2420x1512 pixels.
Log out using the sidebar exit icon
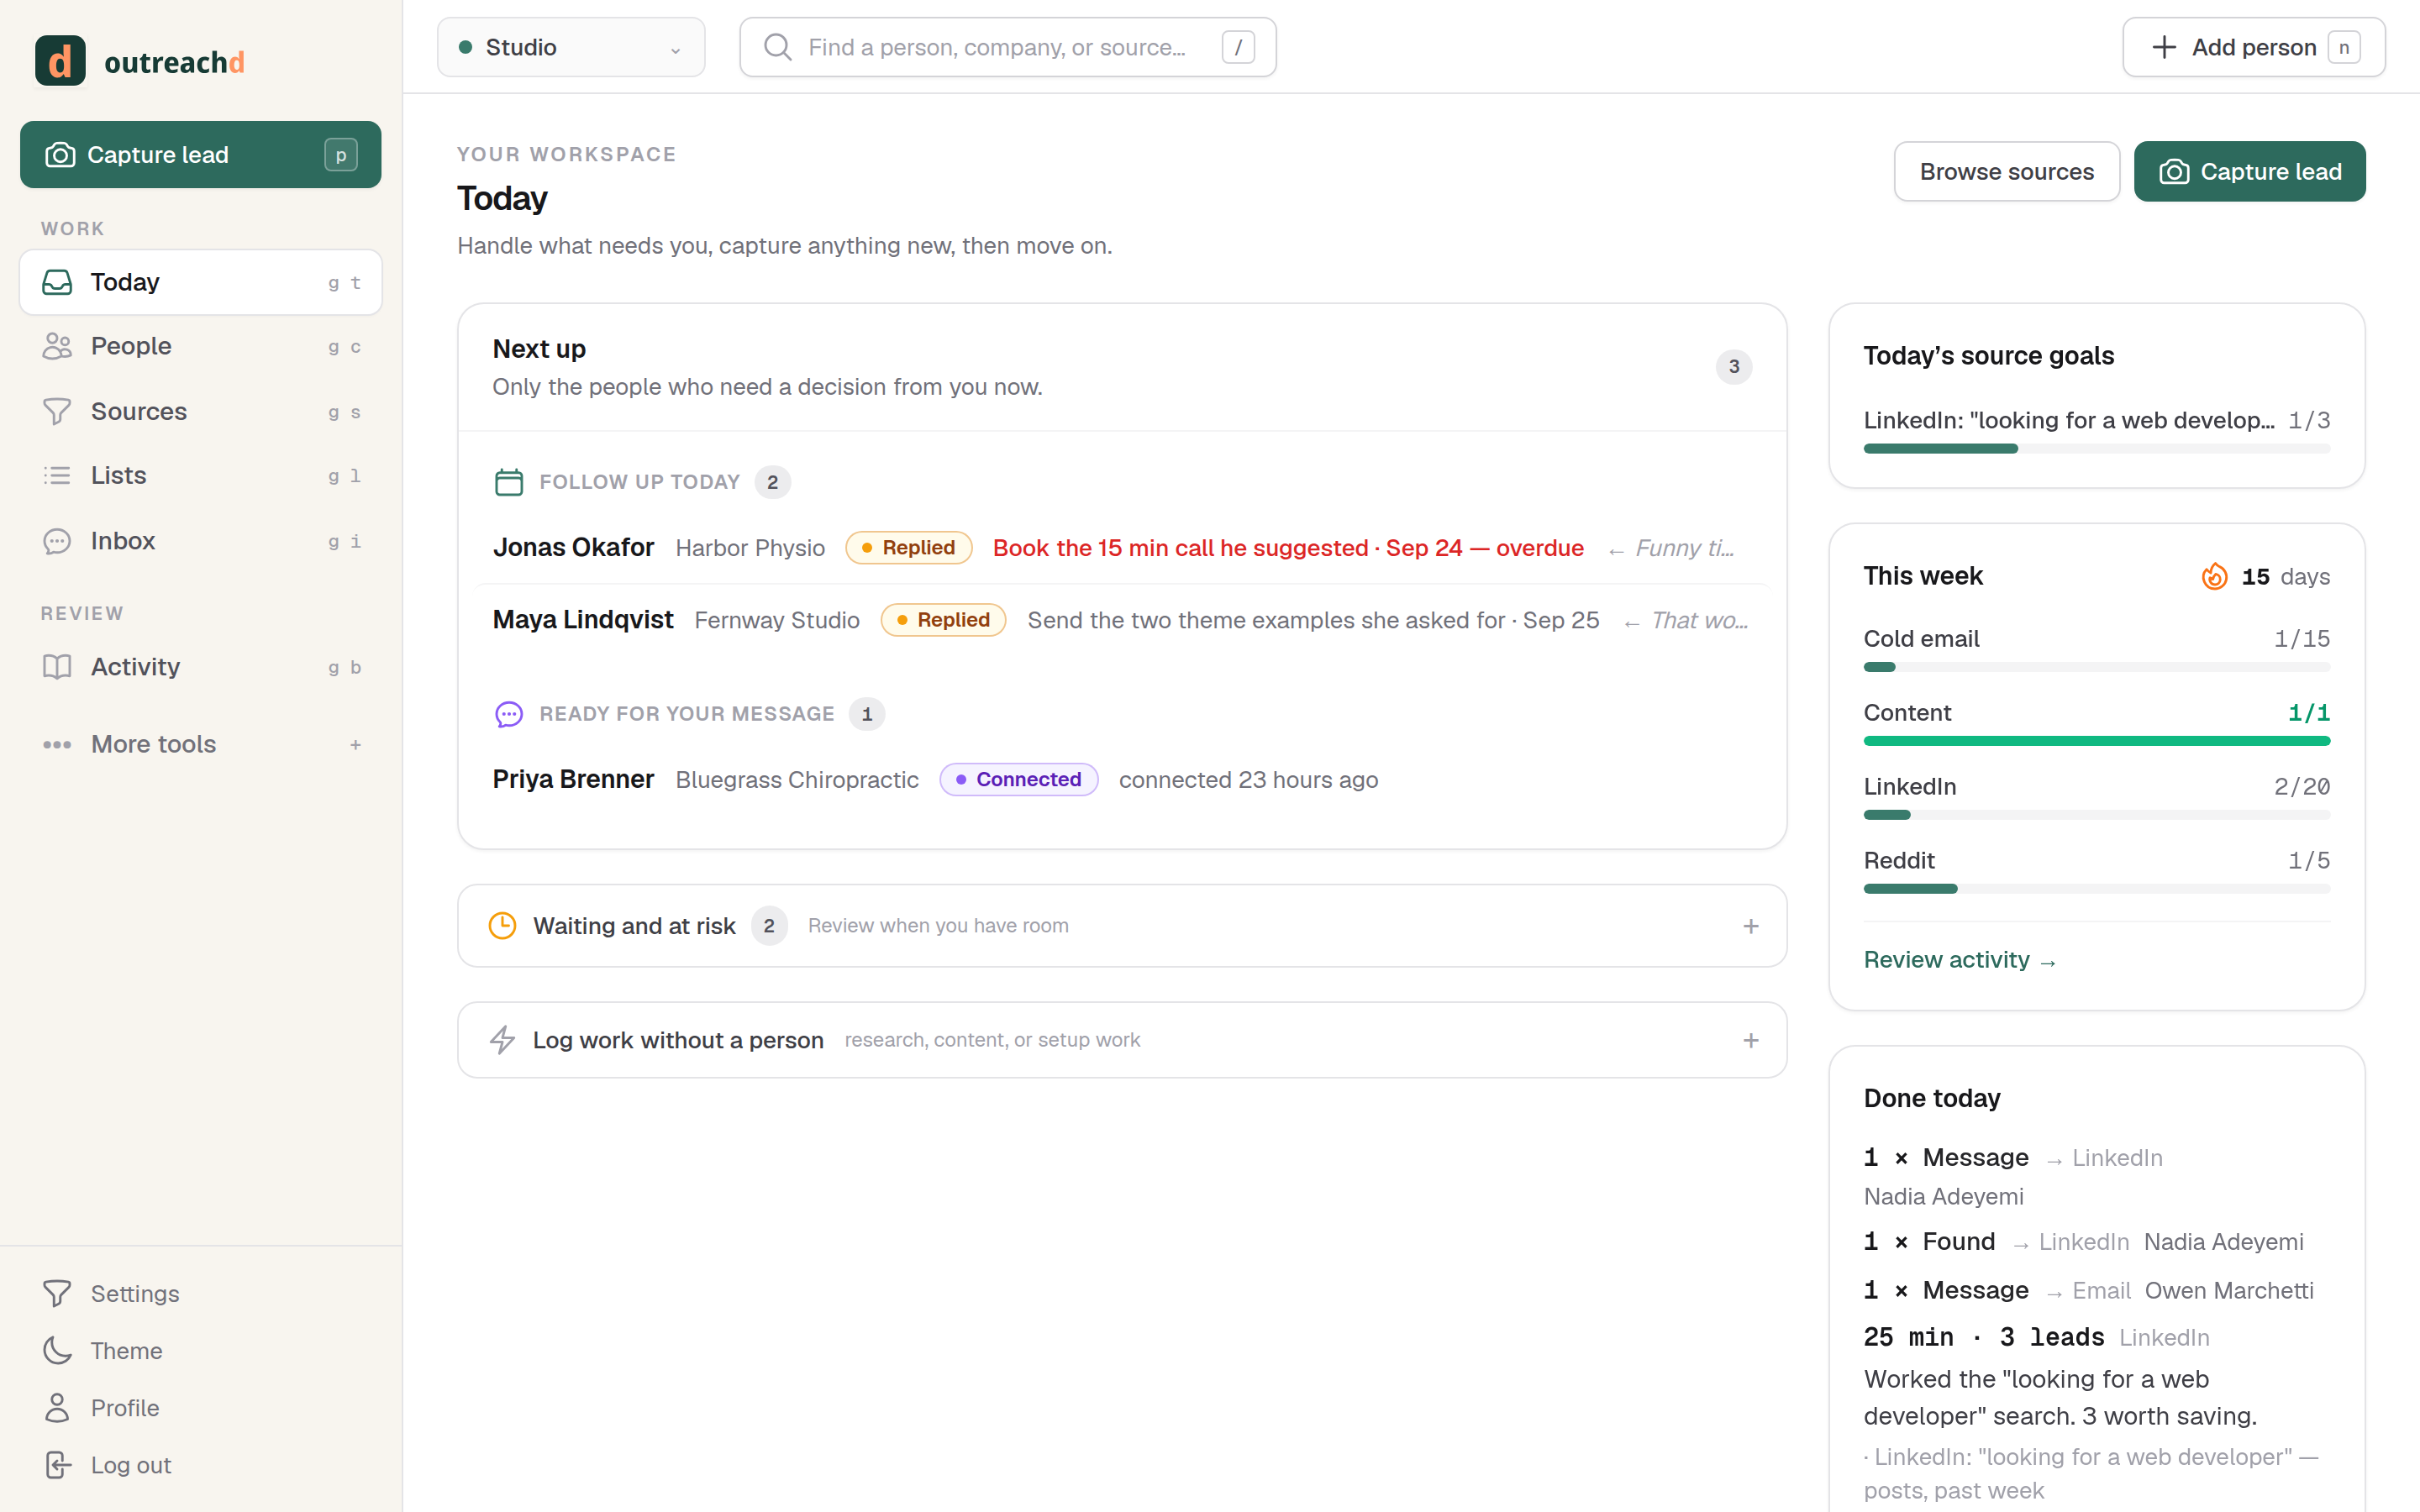point(58,1464)
